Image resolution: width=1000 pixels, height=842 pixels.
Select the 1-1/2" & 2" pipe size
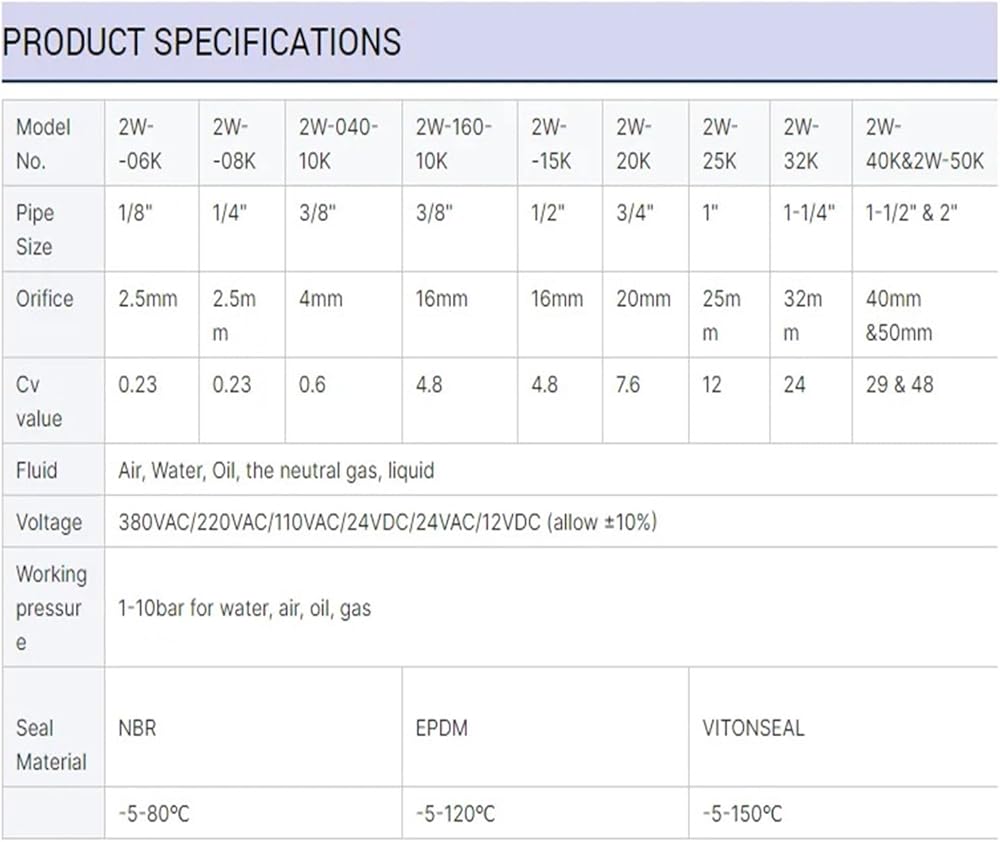[x=925, y=229]
